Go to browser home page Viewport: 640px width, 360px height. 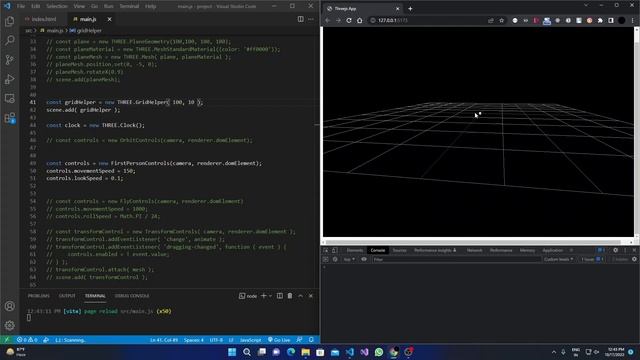point(360,20)
